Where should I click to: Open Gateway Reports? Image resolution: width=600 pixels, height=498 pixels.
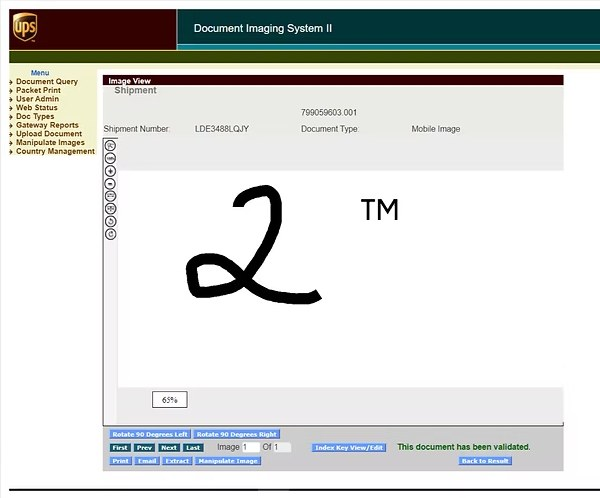click(47, 125)
